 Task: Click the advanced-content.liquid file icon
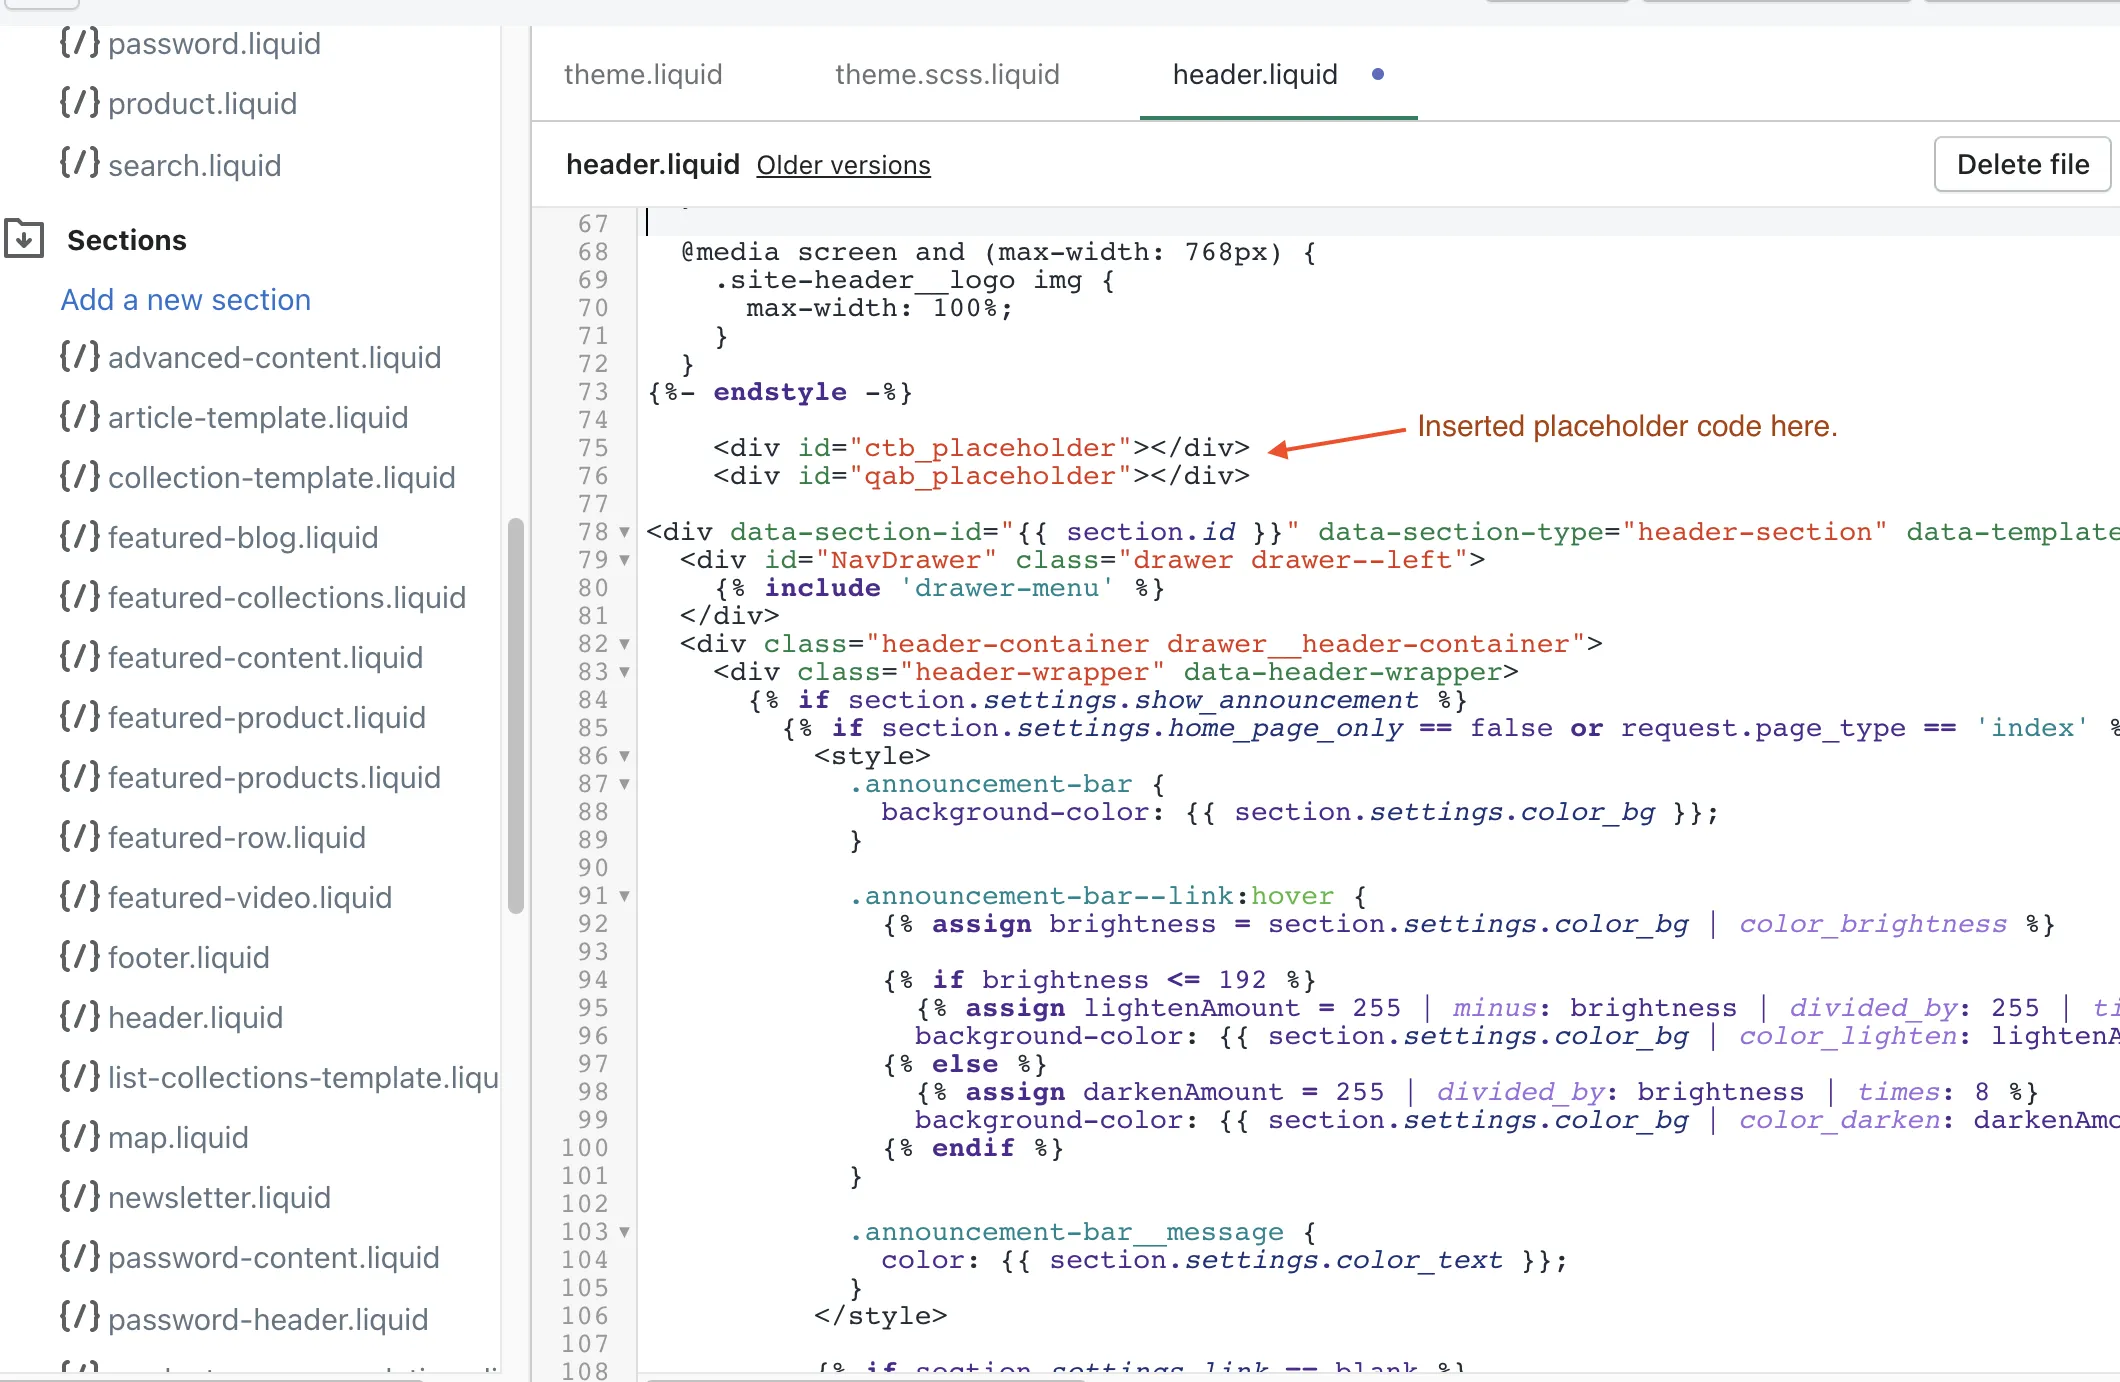point(80,357)
